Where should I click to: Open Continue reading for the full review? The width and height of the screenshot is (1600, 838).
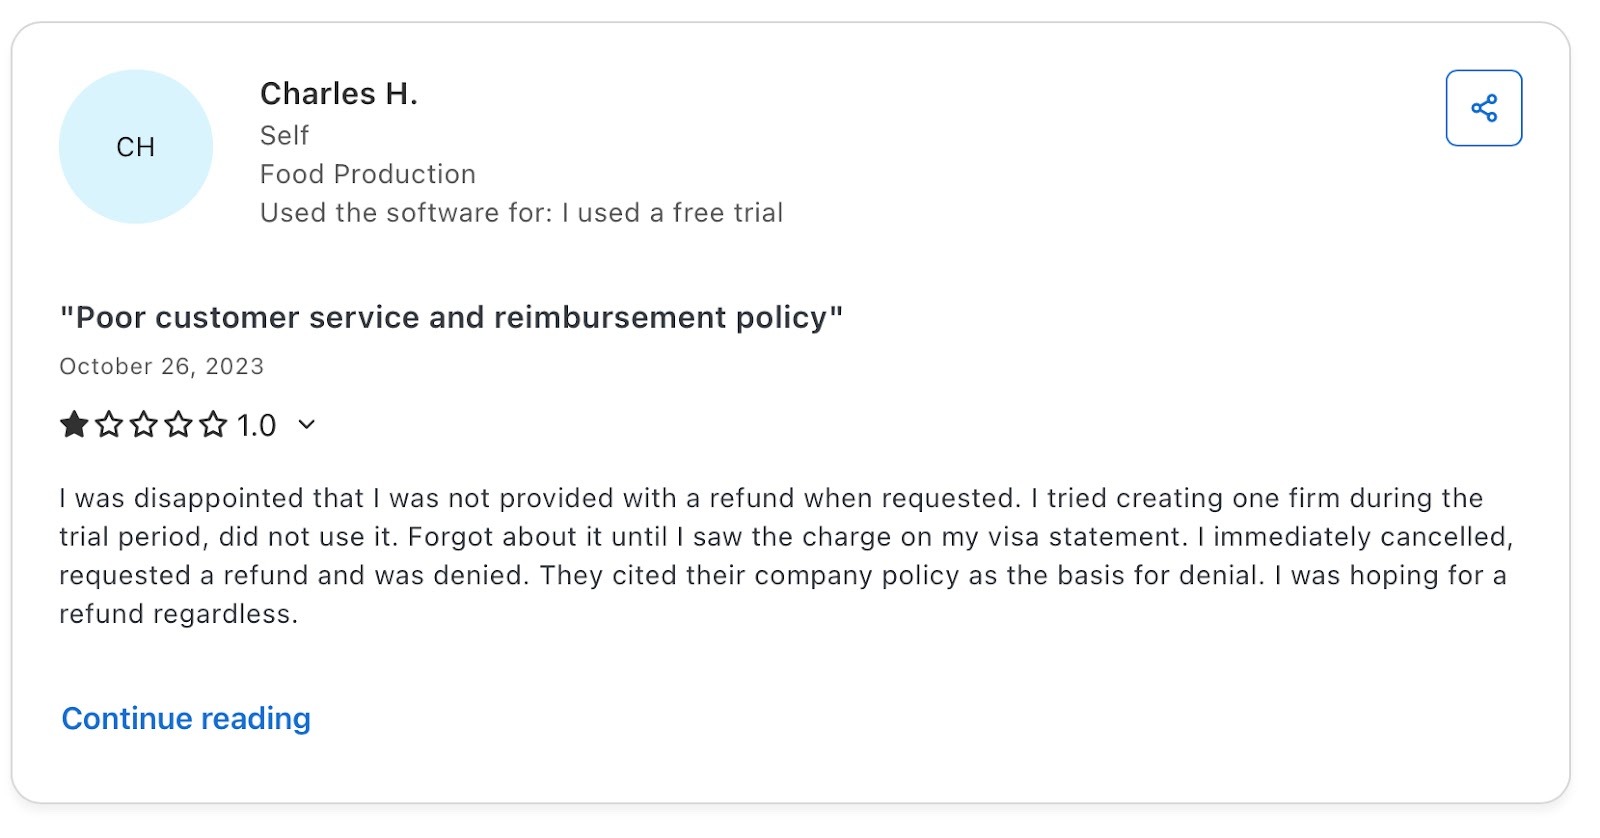(x=185, y=718)
